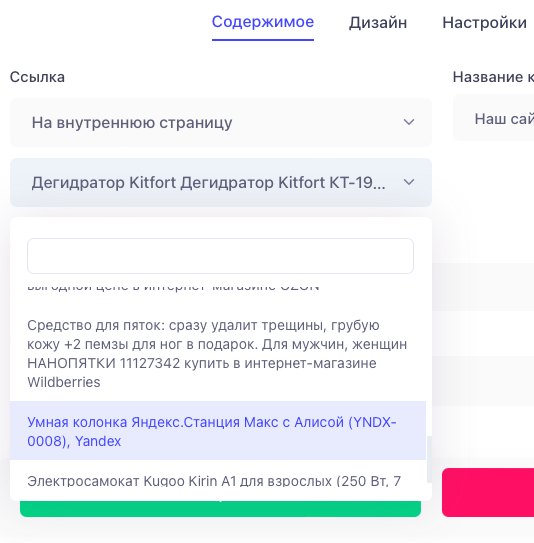
Task: Click the 'Yandex' text in highlighted option
Action: pyautogui.click(x=98, y=441)
